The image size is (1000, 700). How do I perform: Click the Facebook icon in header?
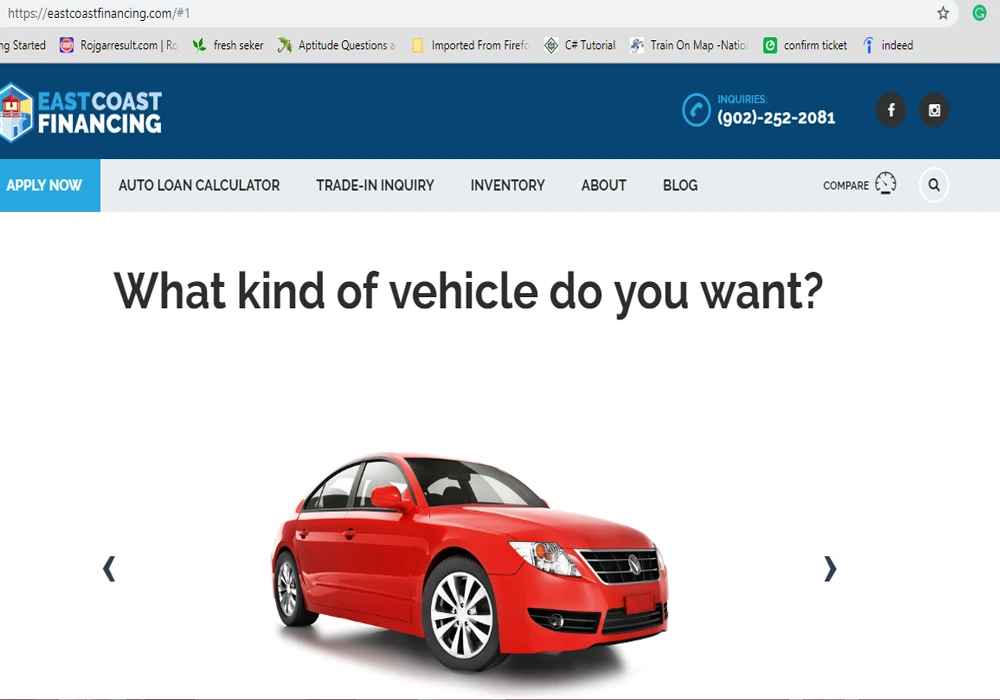891,110
